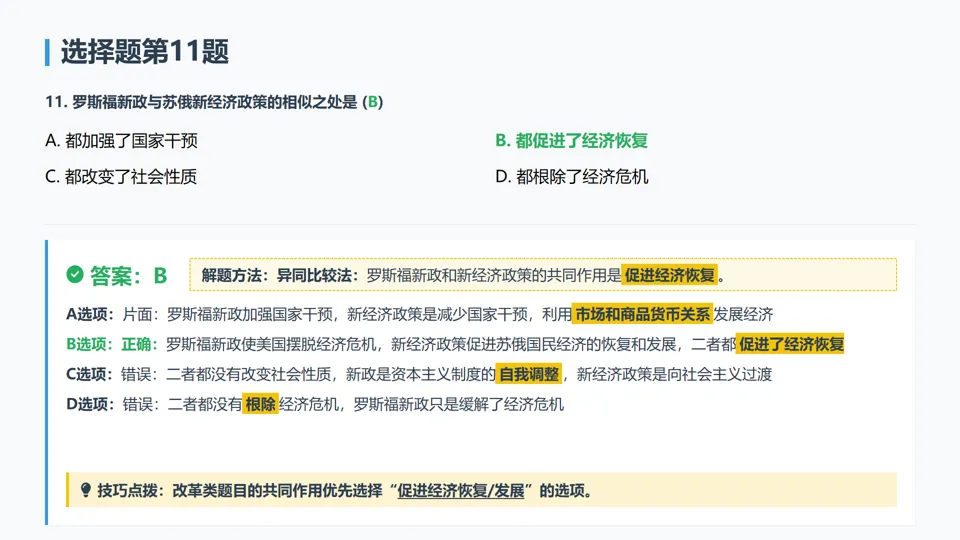Click highlighted 根除 word in D explanation
Viewport: 960px width, 540px height.
[260, 404]
